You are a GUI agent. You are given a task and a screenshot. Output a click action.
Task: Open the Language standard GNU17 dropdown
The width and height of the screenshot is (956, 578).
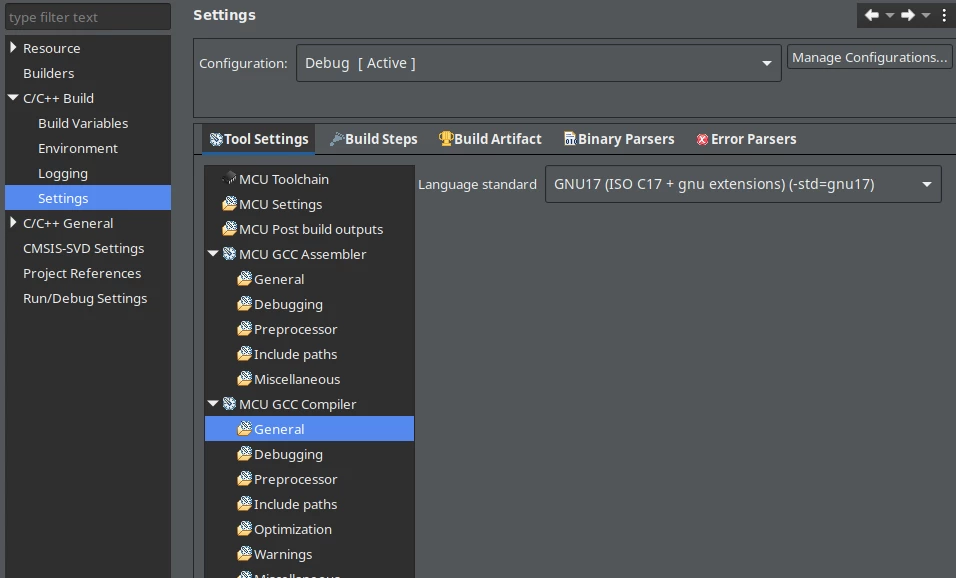pyautogui.click(x=743, y=184)
